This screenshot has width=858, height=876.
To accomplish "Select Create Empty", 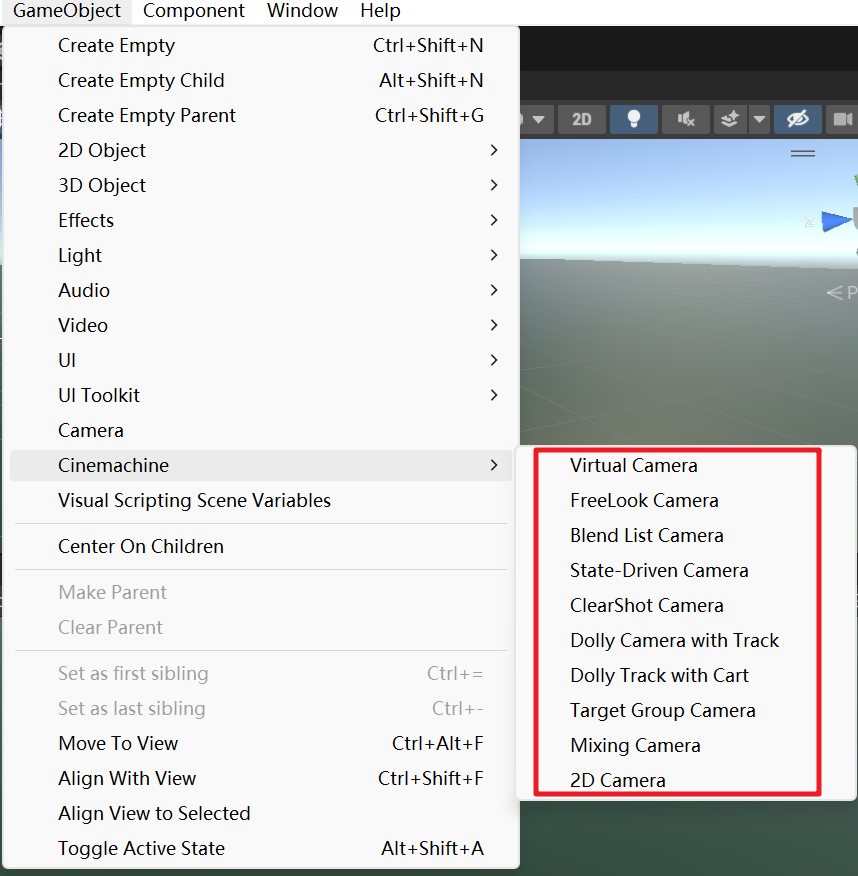I will click(261, 45).
